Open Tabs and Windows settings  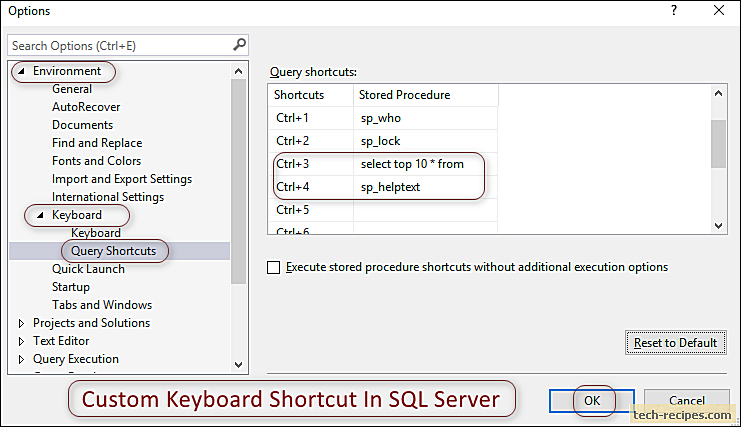[x=102, y=305]
